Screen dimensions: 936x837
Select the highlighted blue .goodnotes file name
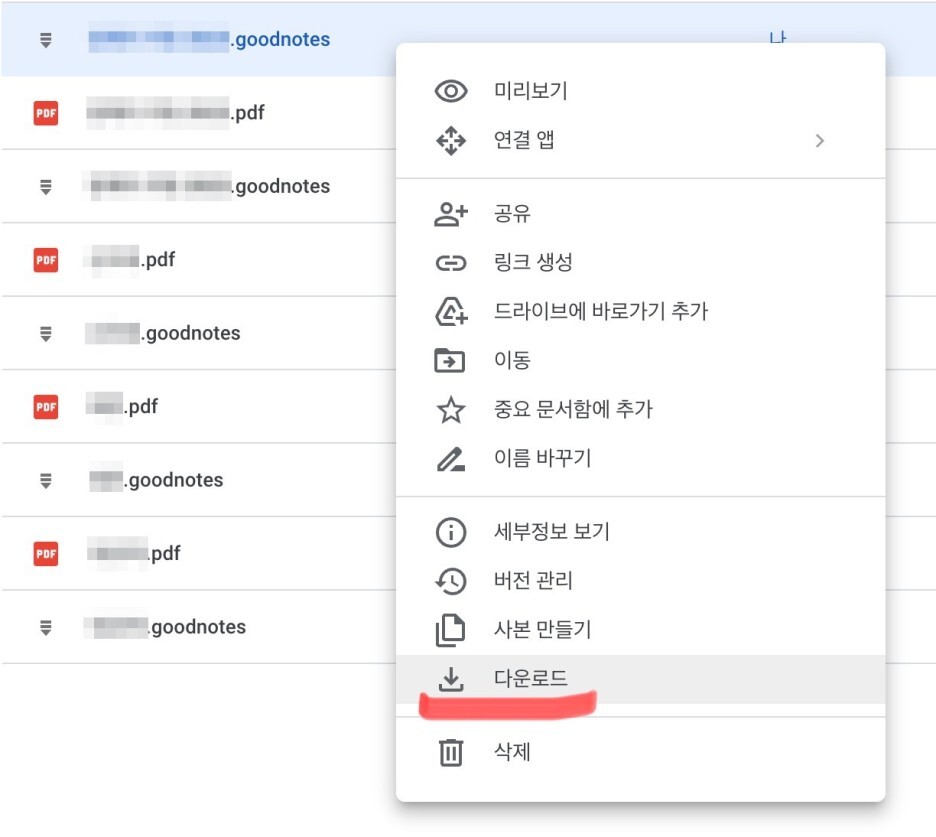click(209, 39)
